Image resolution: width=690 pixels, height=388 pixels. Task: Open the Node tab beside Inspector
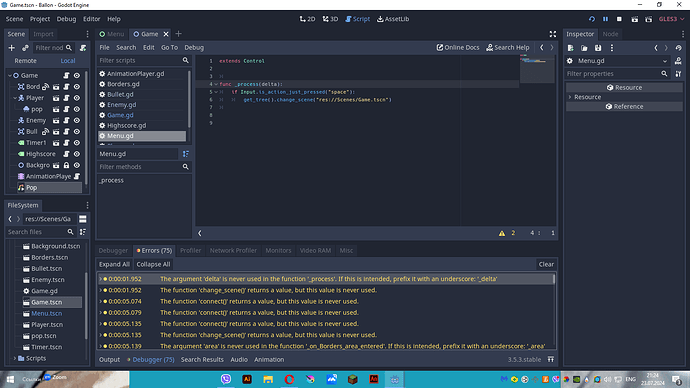pos(610,34)
